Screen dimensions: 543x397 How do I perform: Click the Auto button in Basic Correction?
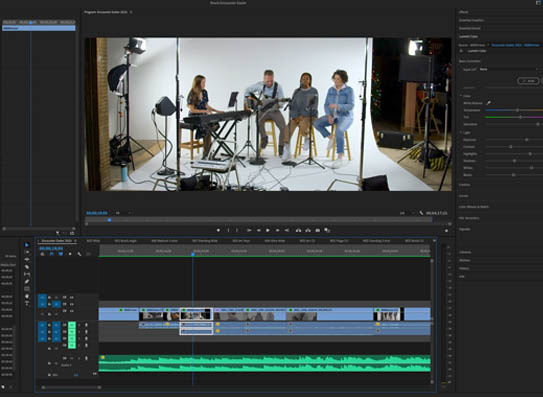click(528, 81)
